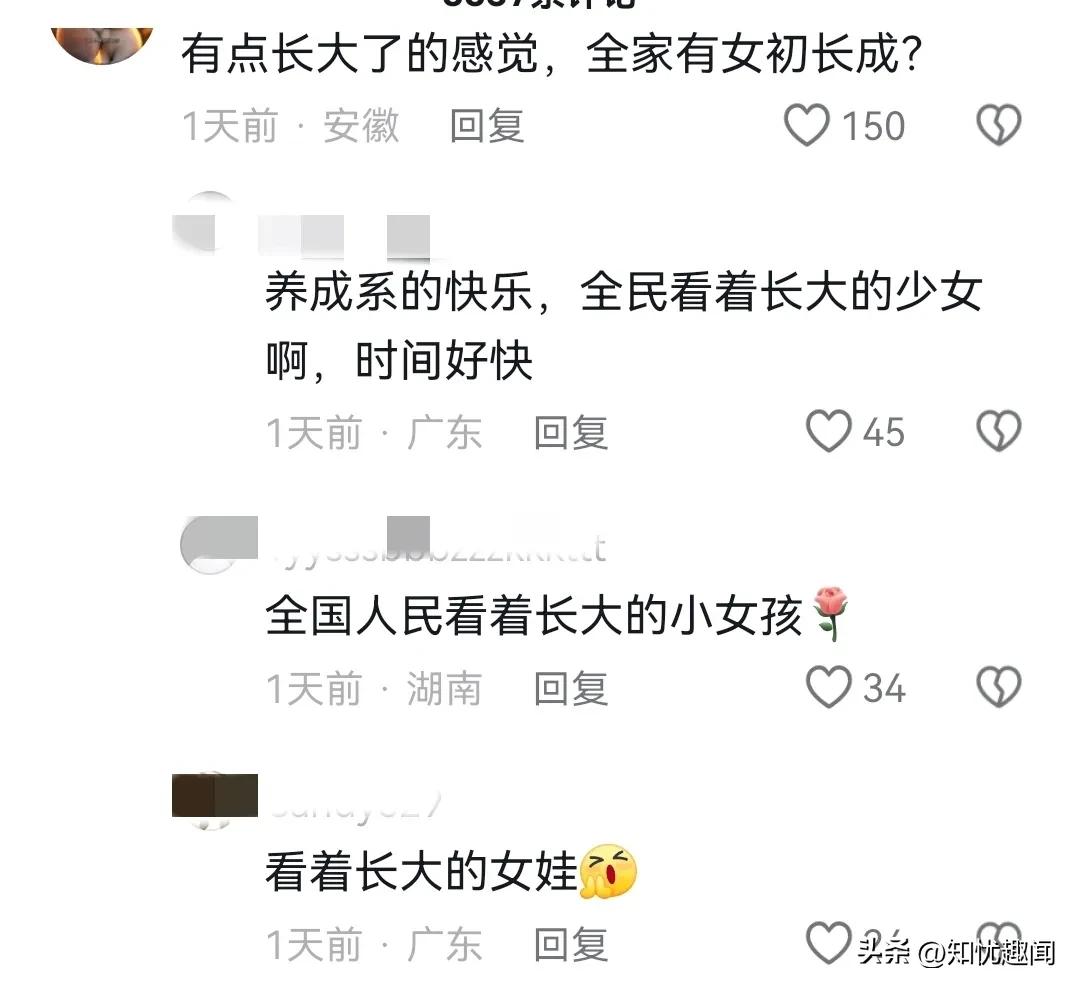Like the 看着长大的女娃 comment
This screenshot has height=990, width=1080.
click(829, 942)
